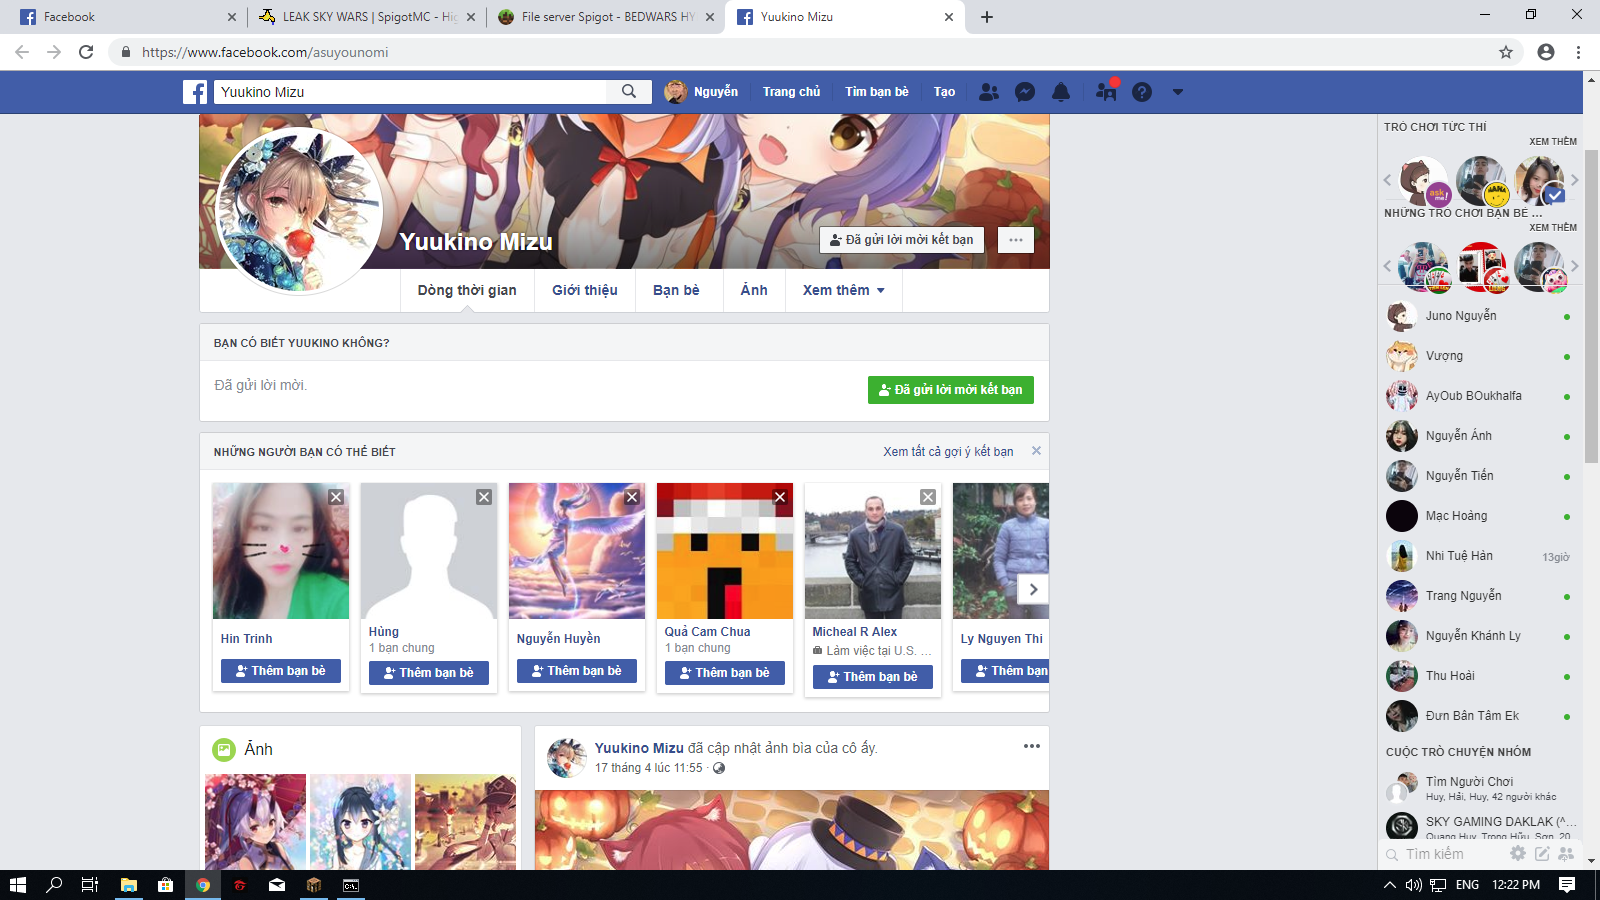The height and width of the screenshot is (900, 1600).
Task: Open the Windows Start menu
Action: [x=18, y=885]
